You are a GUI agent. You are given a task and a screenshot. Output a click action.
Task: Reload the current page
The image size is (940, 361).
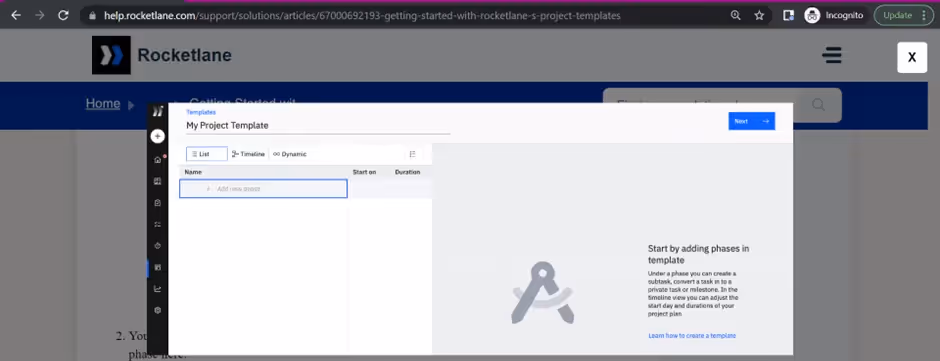(x=63, y=16)
